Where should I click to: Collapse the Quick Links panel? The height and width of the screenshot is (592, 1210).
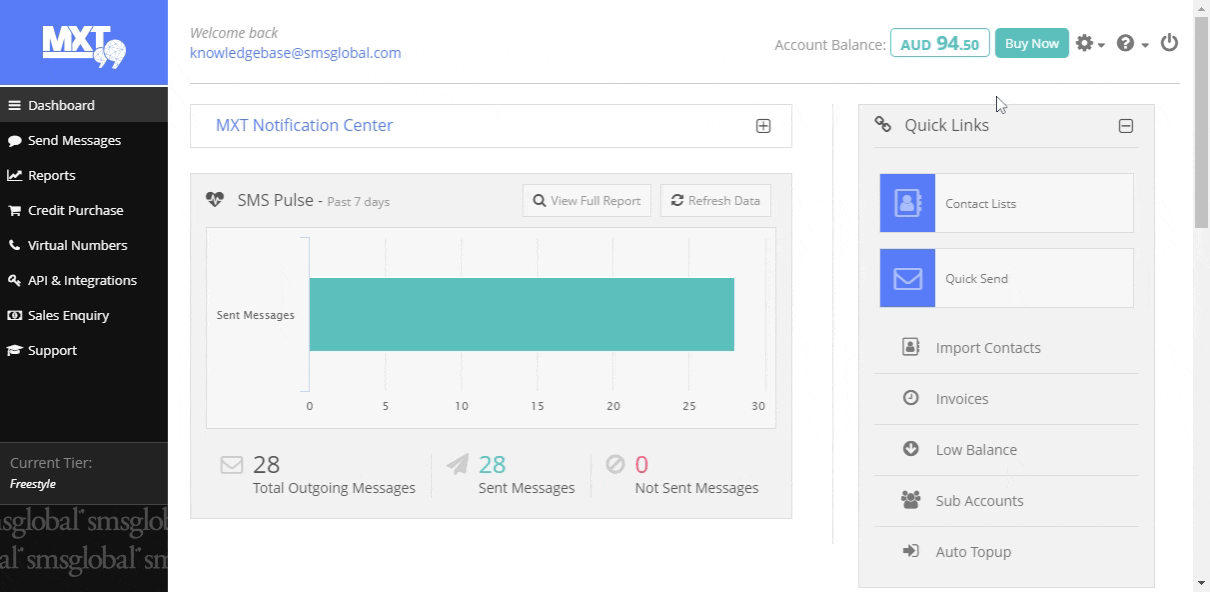[x=1126, y=126]
